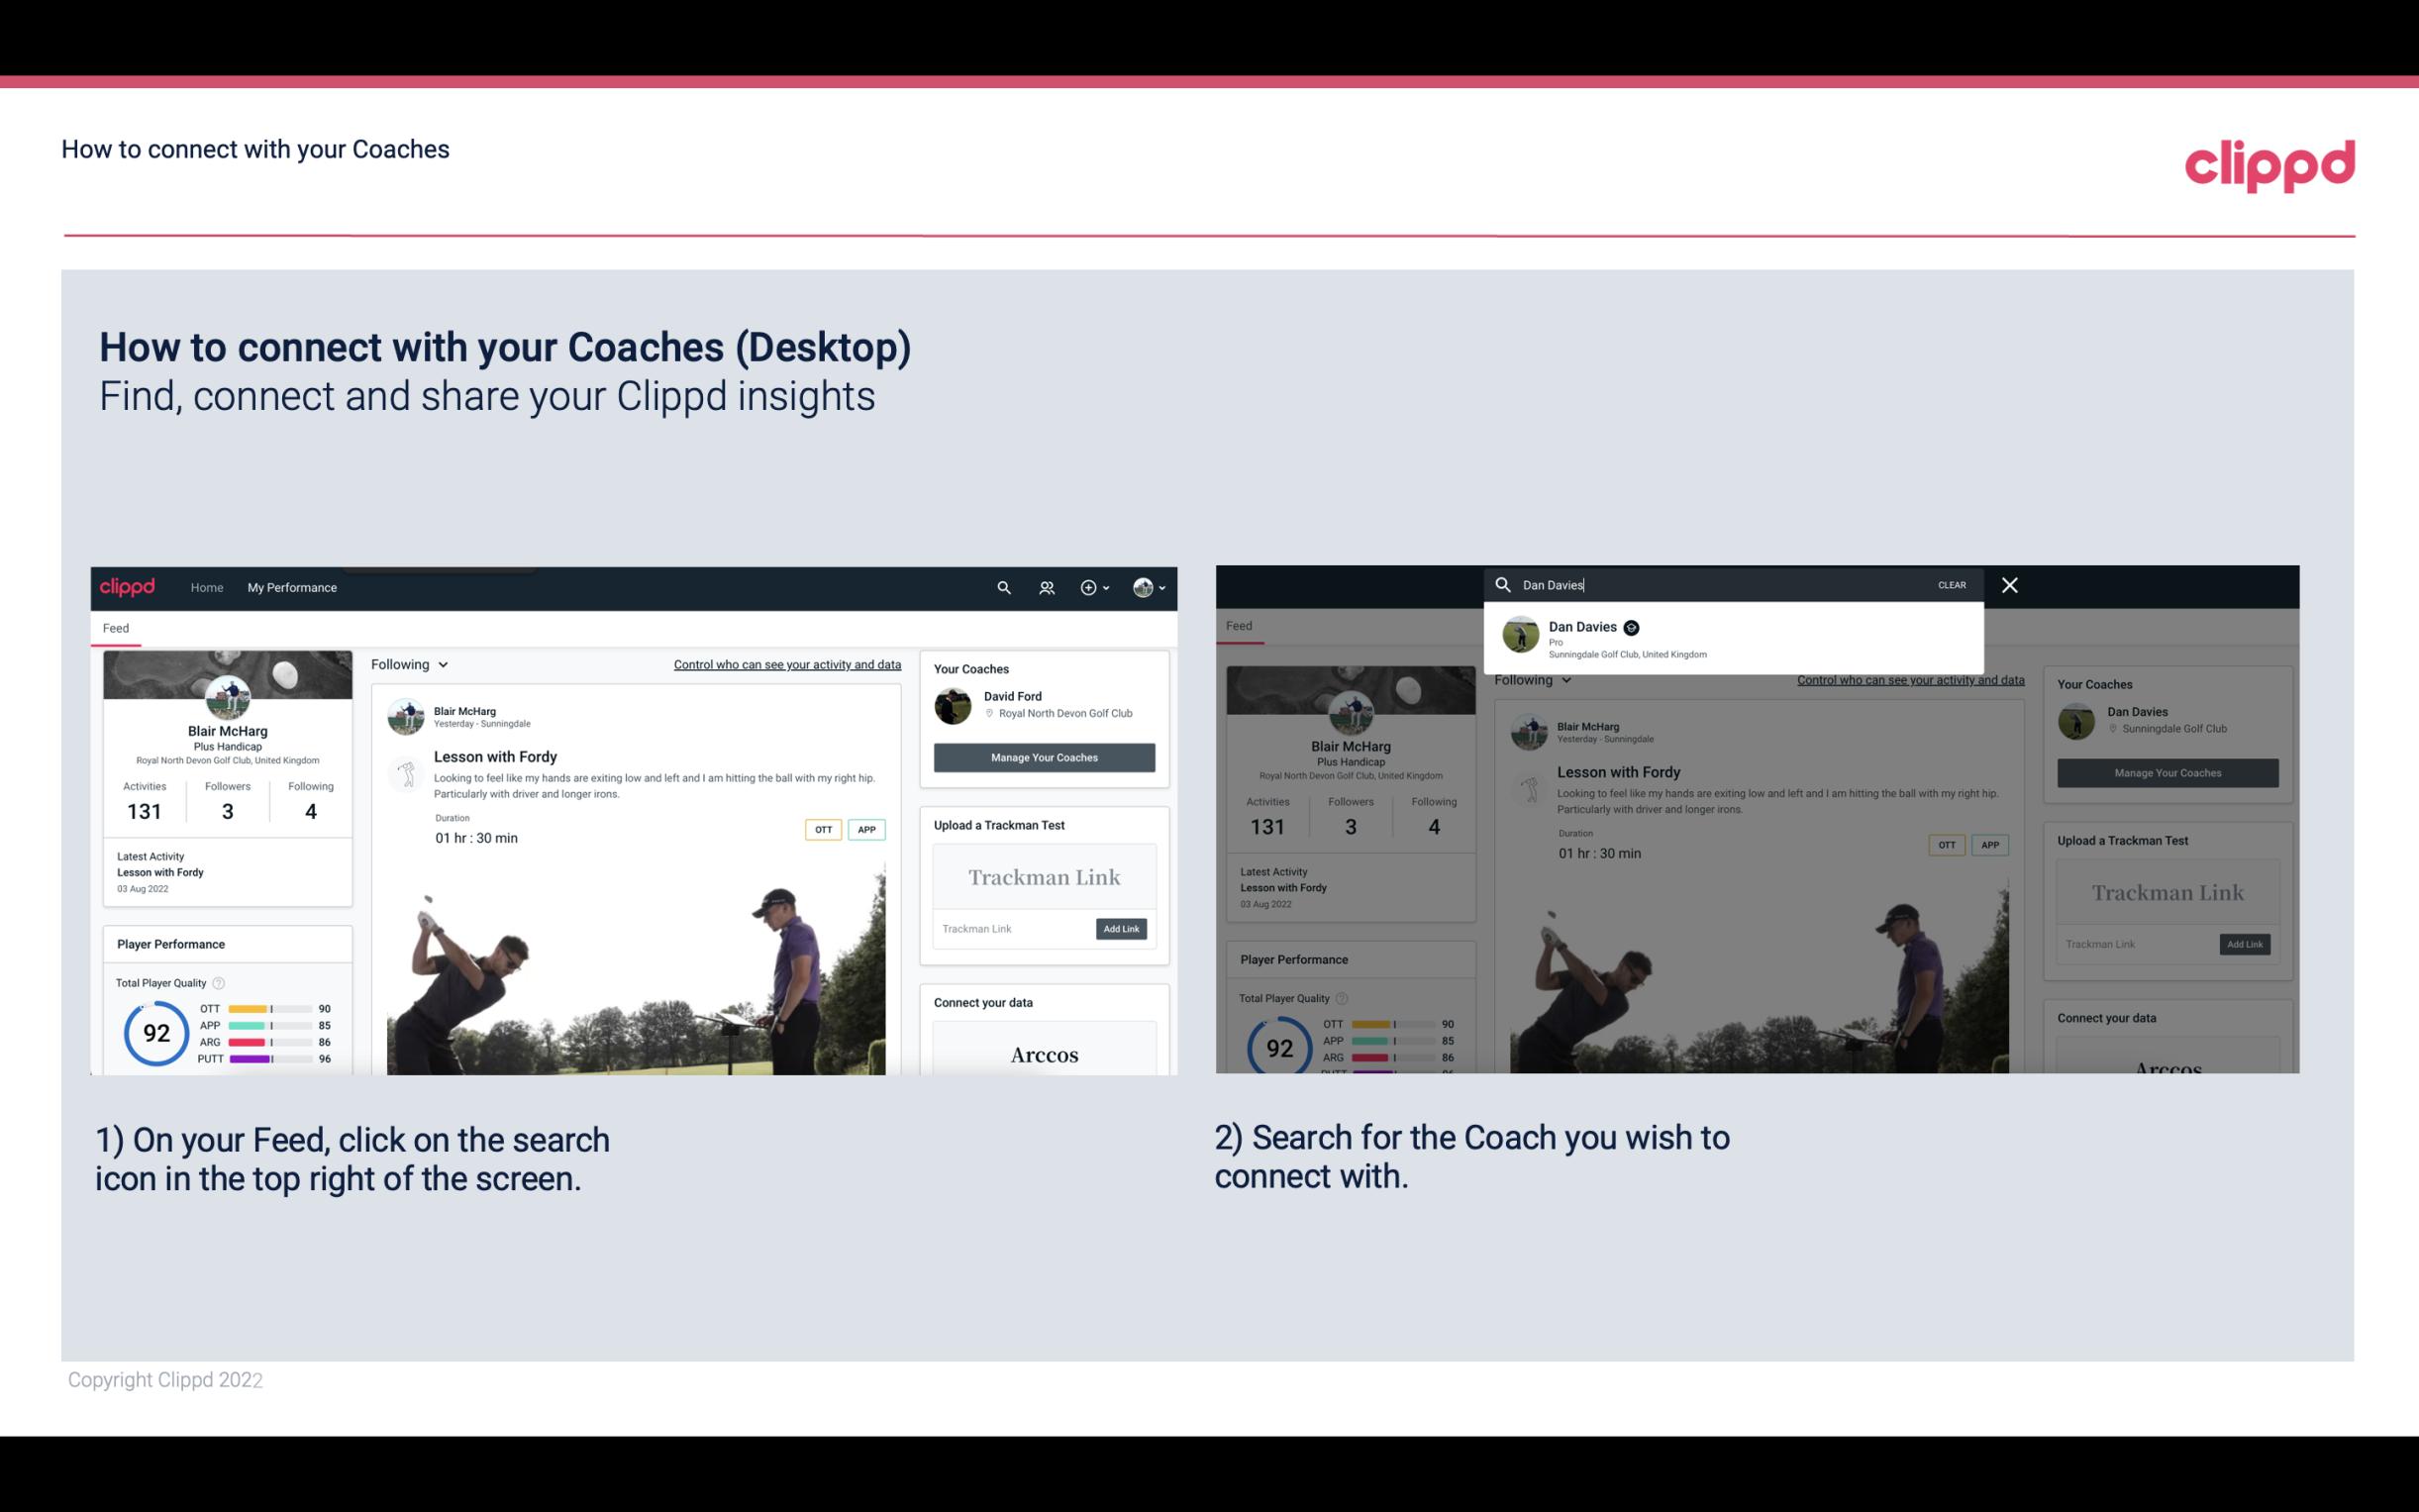Expand the Following dropdown in right panel
2419x1512 pixels.
tap(1531, 679)
